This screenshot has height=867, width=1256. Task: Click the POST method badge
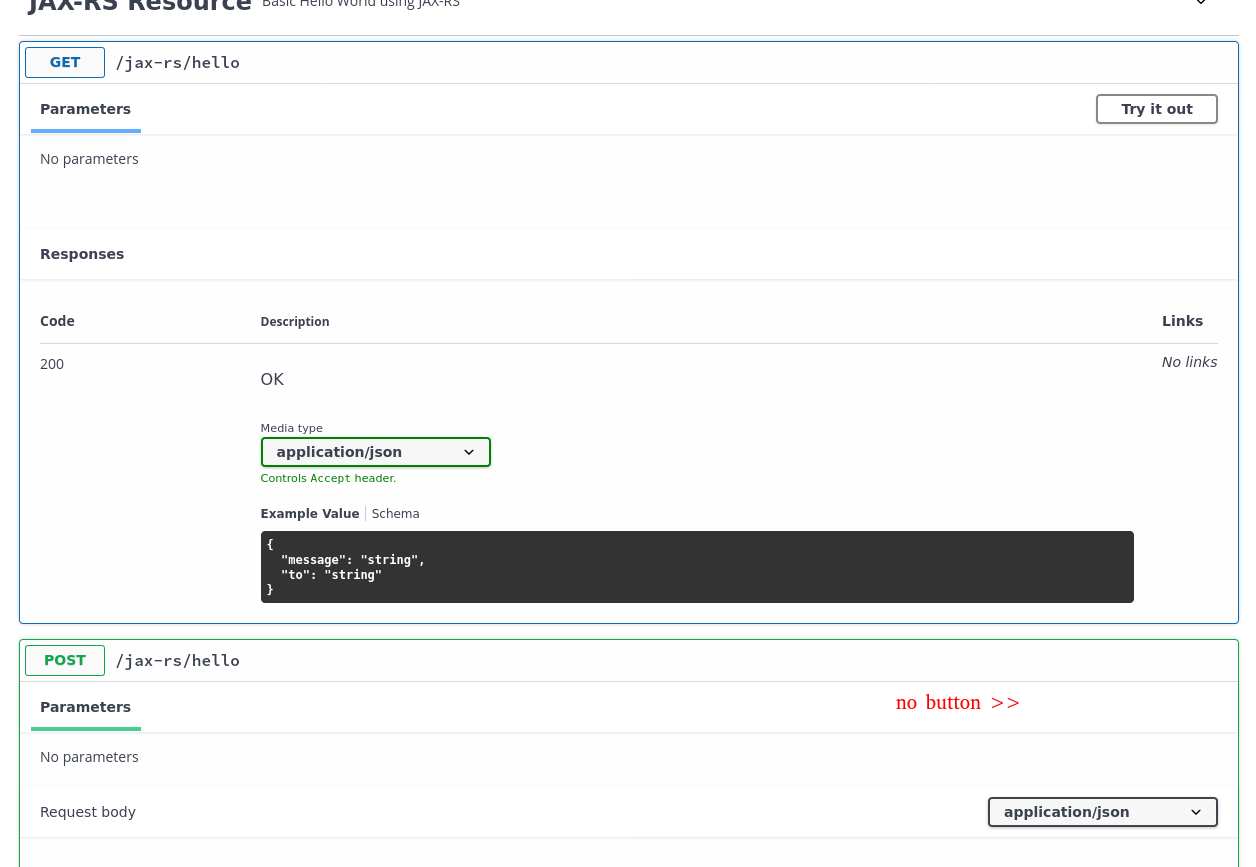click(65, 660)
